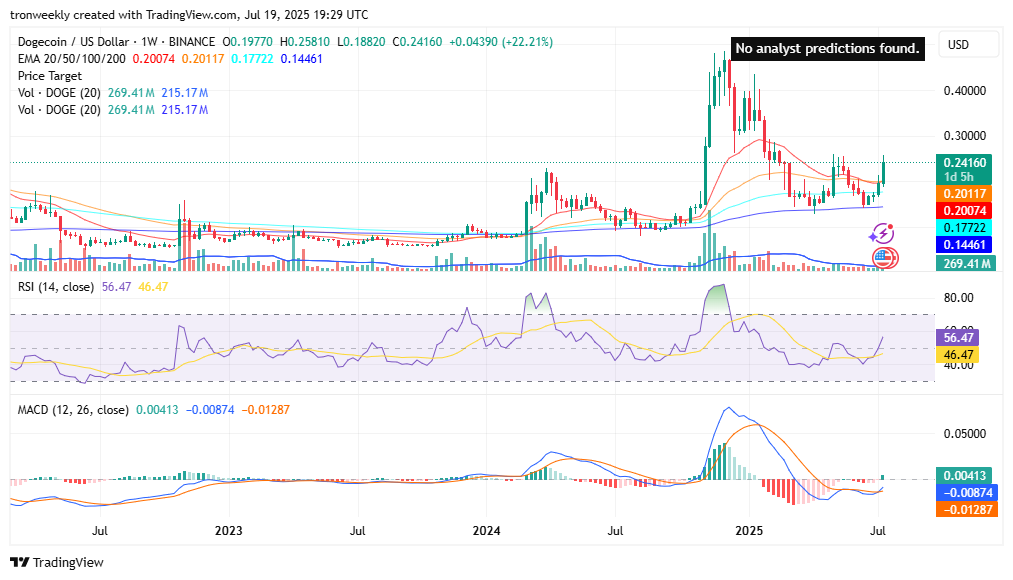The height and width of the screenshot is (580, 1013).
Task: Click the green 0.24160 current price label on axis
Action: pos(965,163)
